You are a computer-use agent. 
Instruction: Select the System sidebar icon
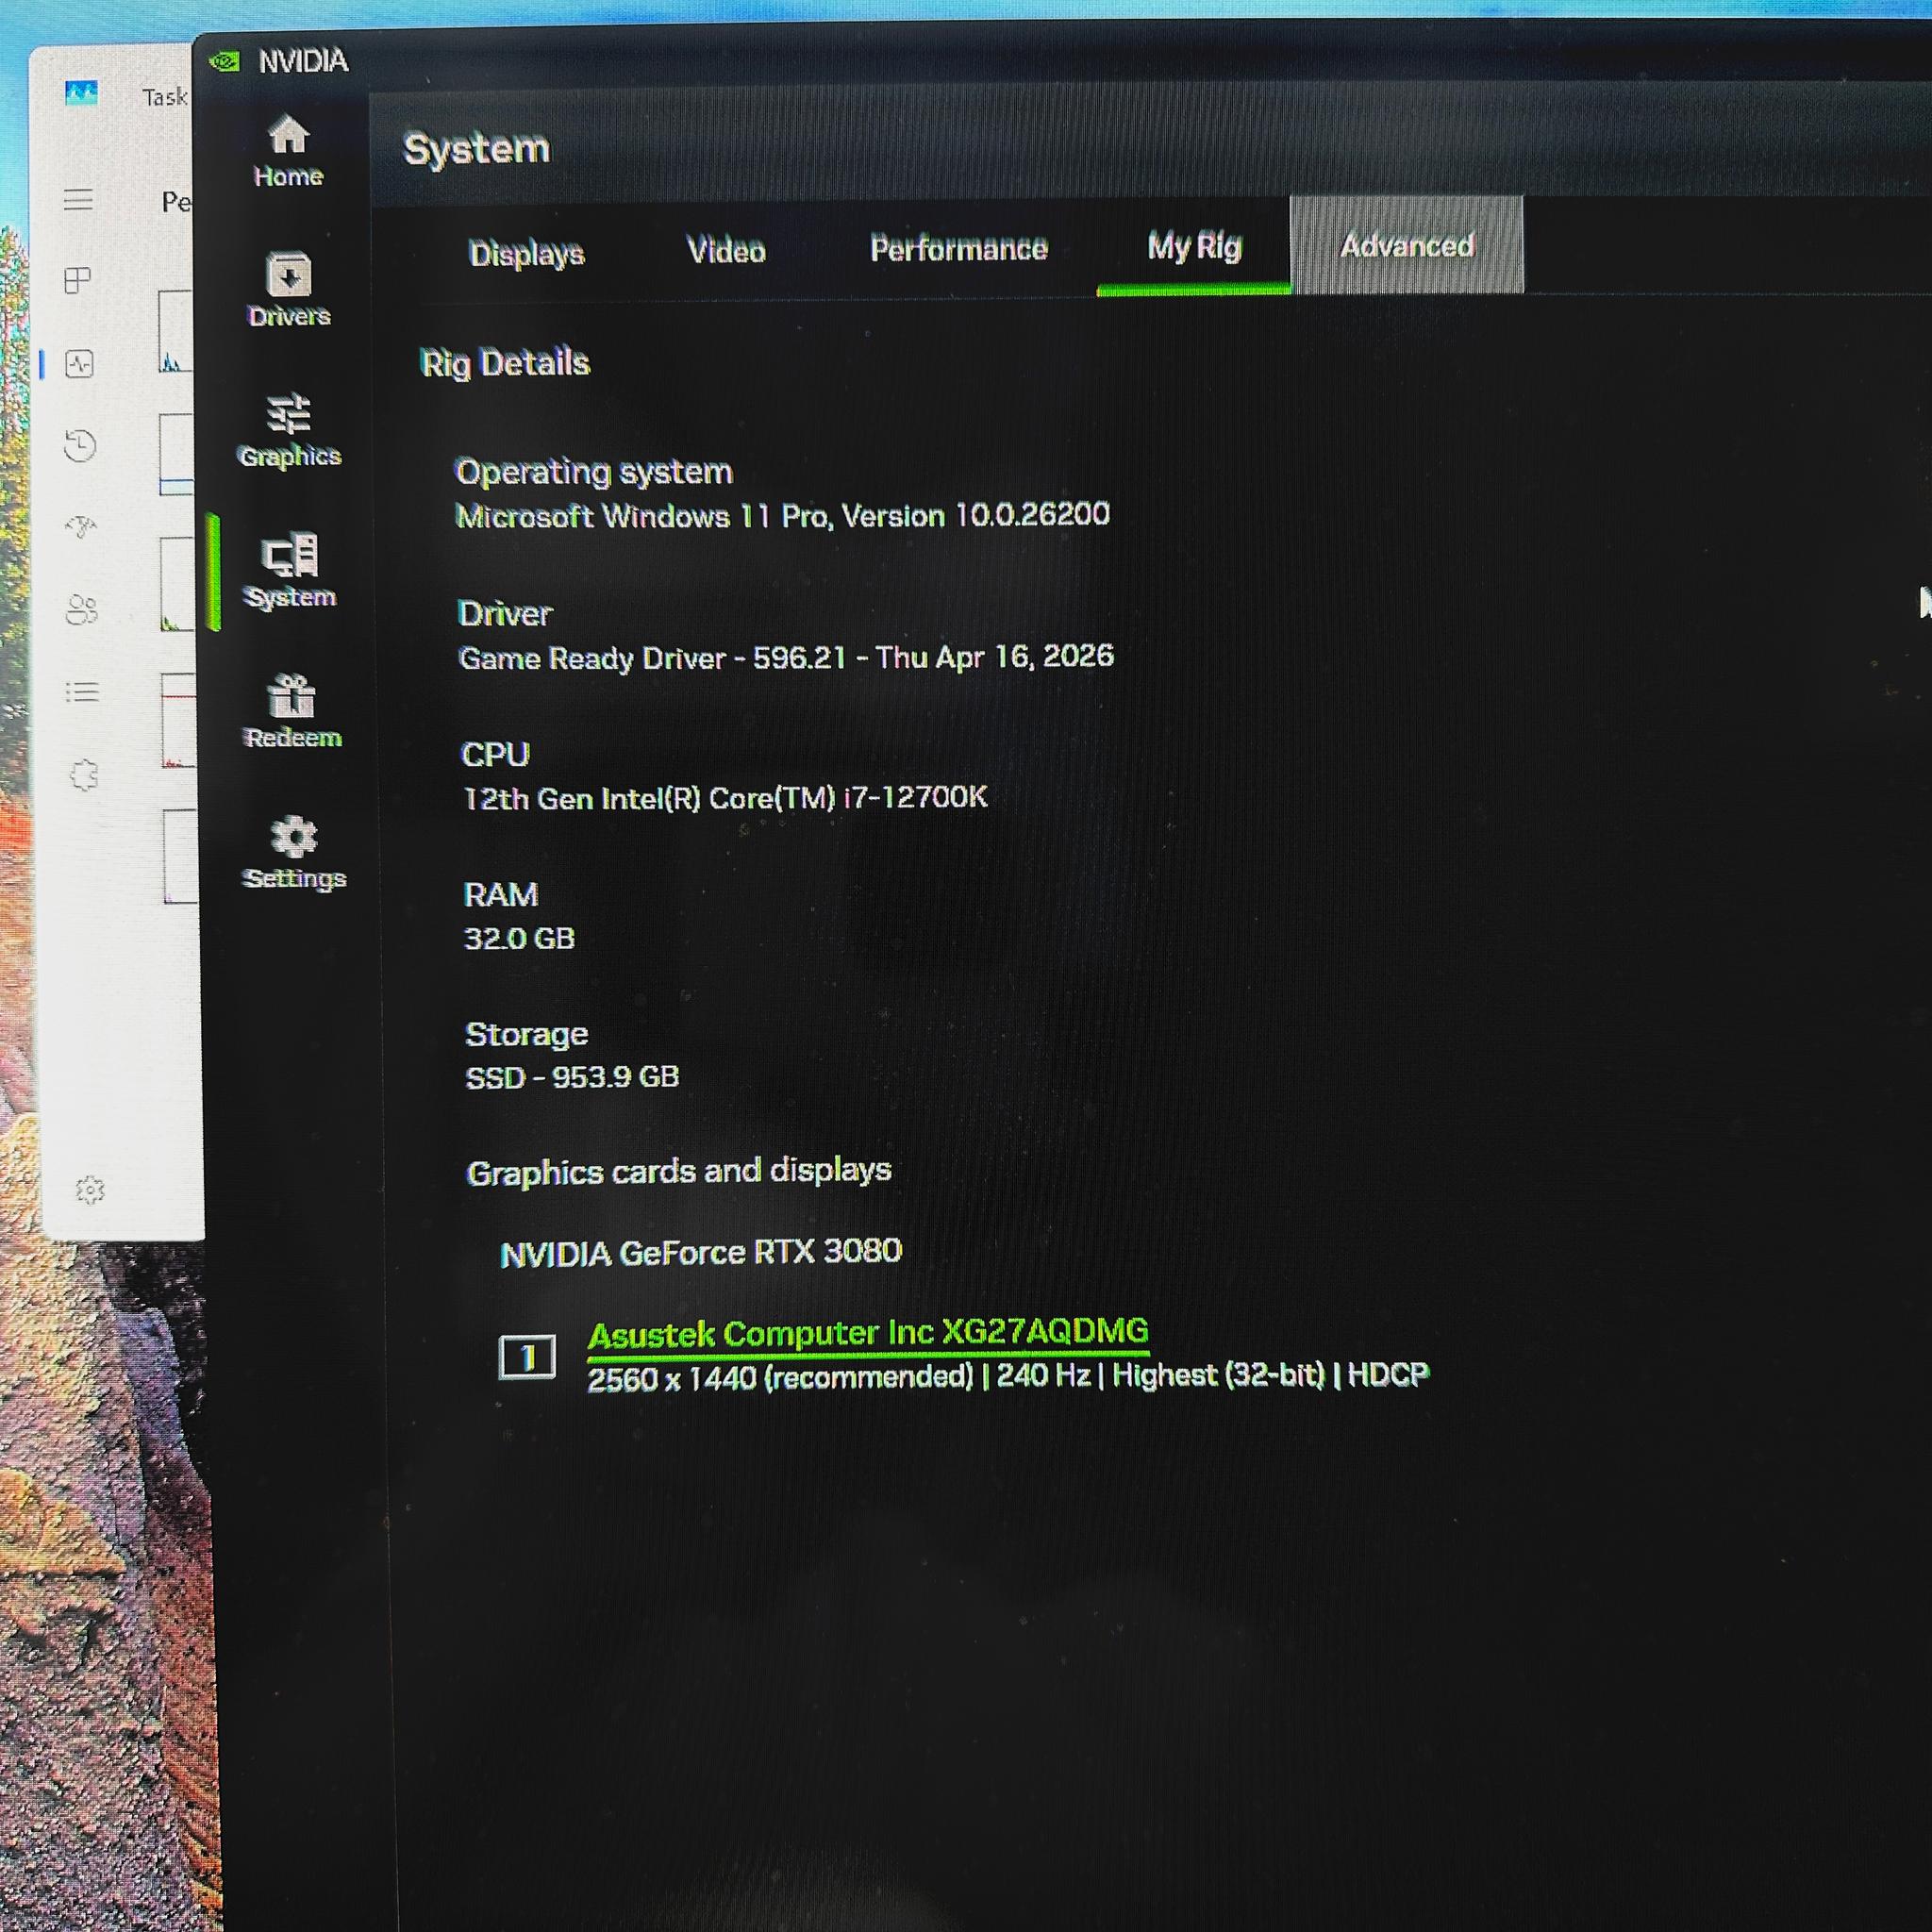pyautogui.click(x=290, y=571)
